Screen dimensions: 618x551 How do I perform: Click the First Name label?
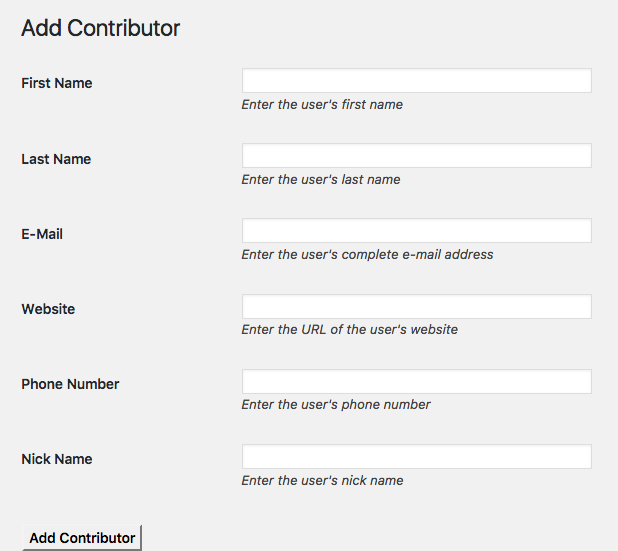tap(56, 83)
